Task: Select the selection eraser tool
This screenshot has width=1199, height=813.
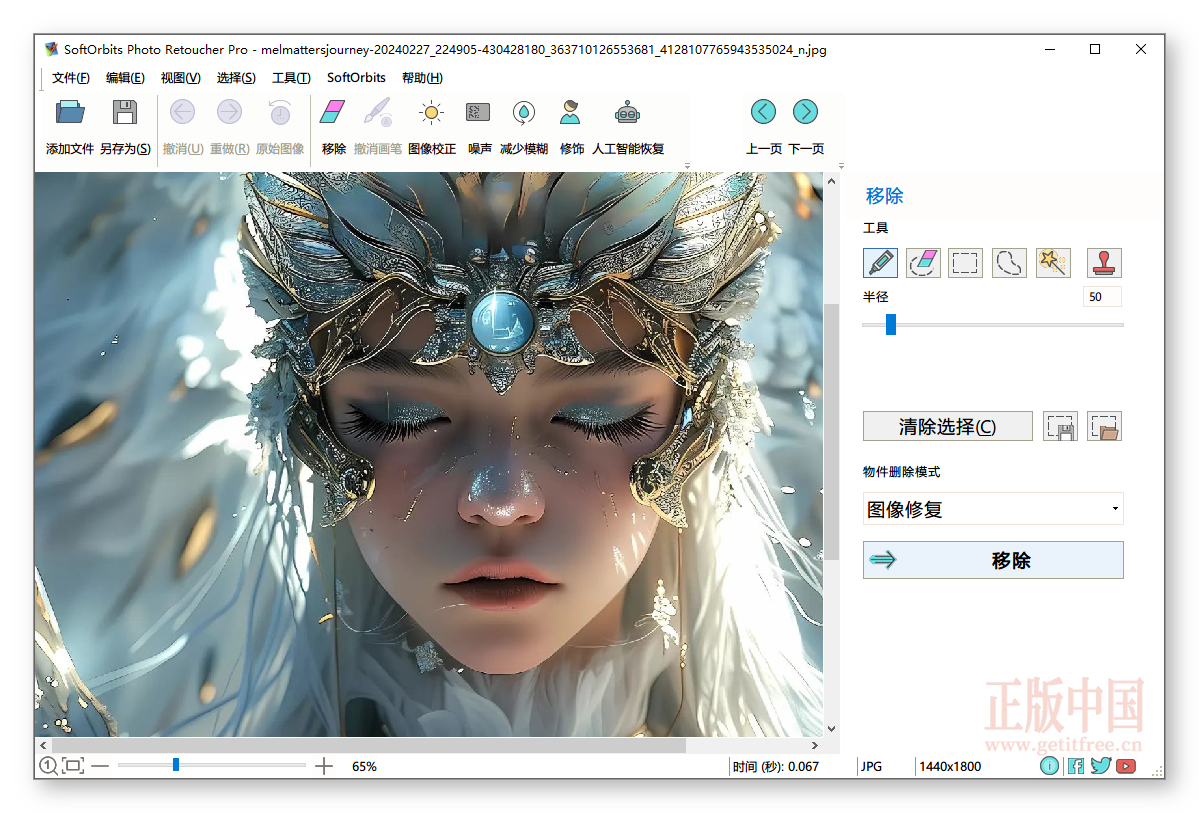Action: (923, 263)
